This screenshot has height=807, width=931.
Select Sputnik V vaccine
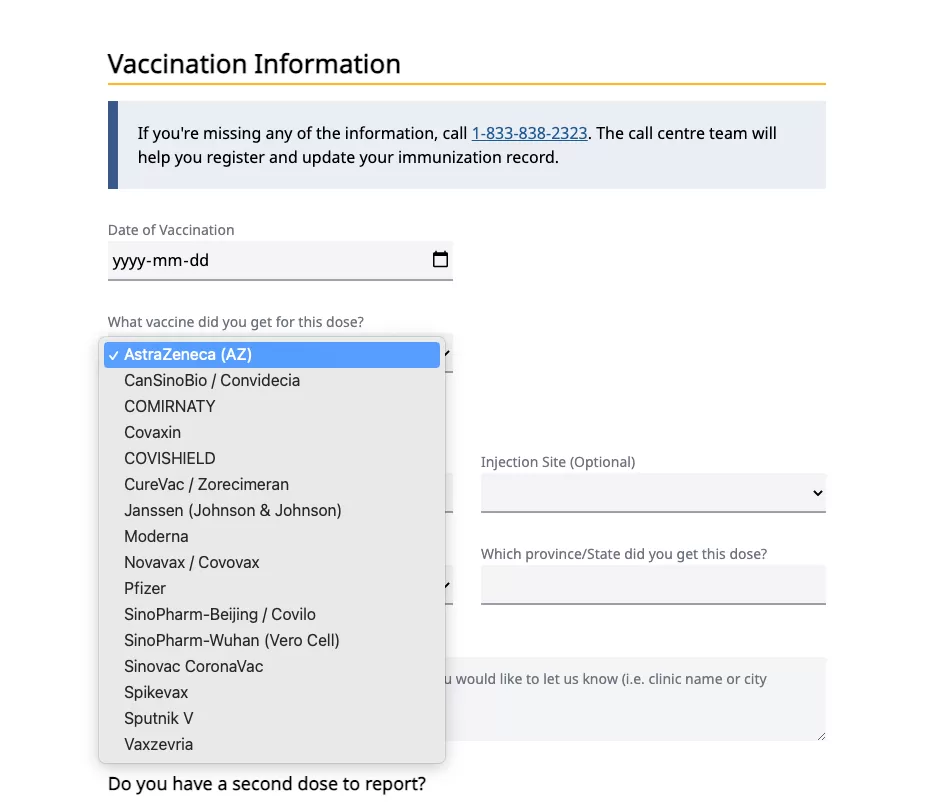(272, 719)
